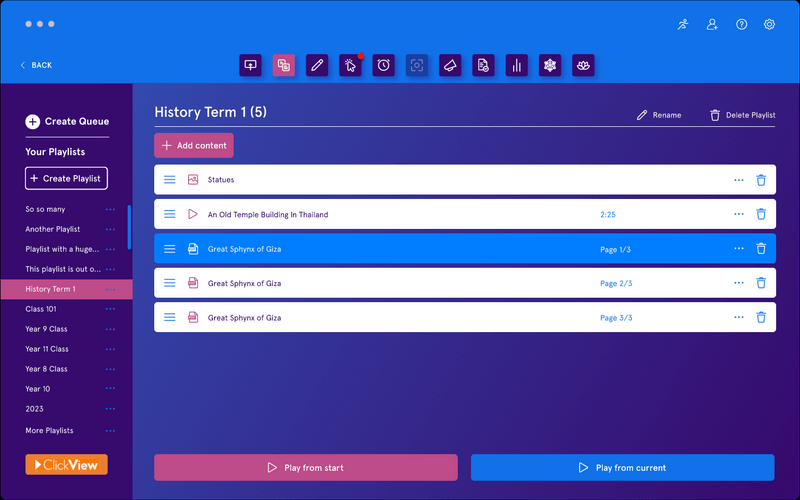Viewport: 800px width, 500px height.
Task: Click the Create Playlist button
Action: 66,178
